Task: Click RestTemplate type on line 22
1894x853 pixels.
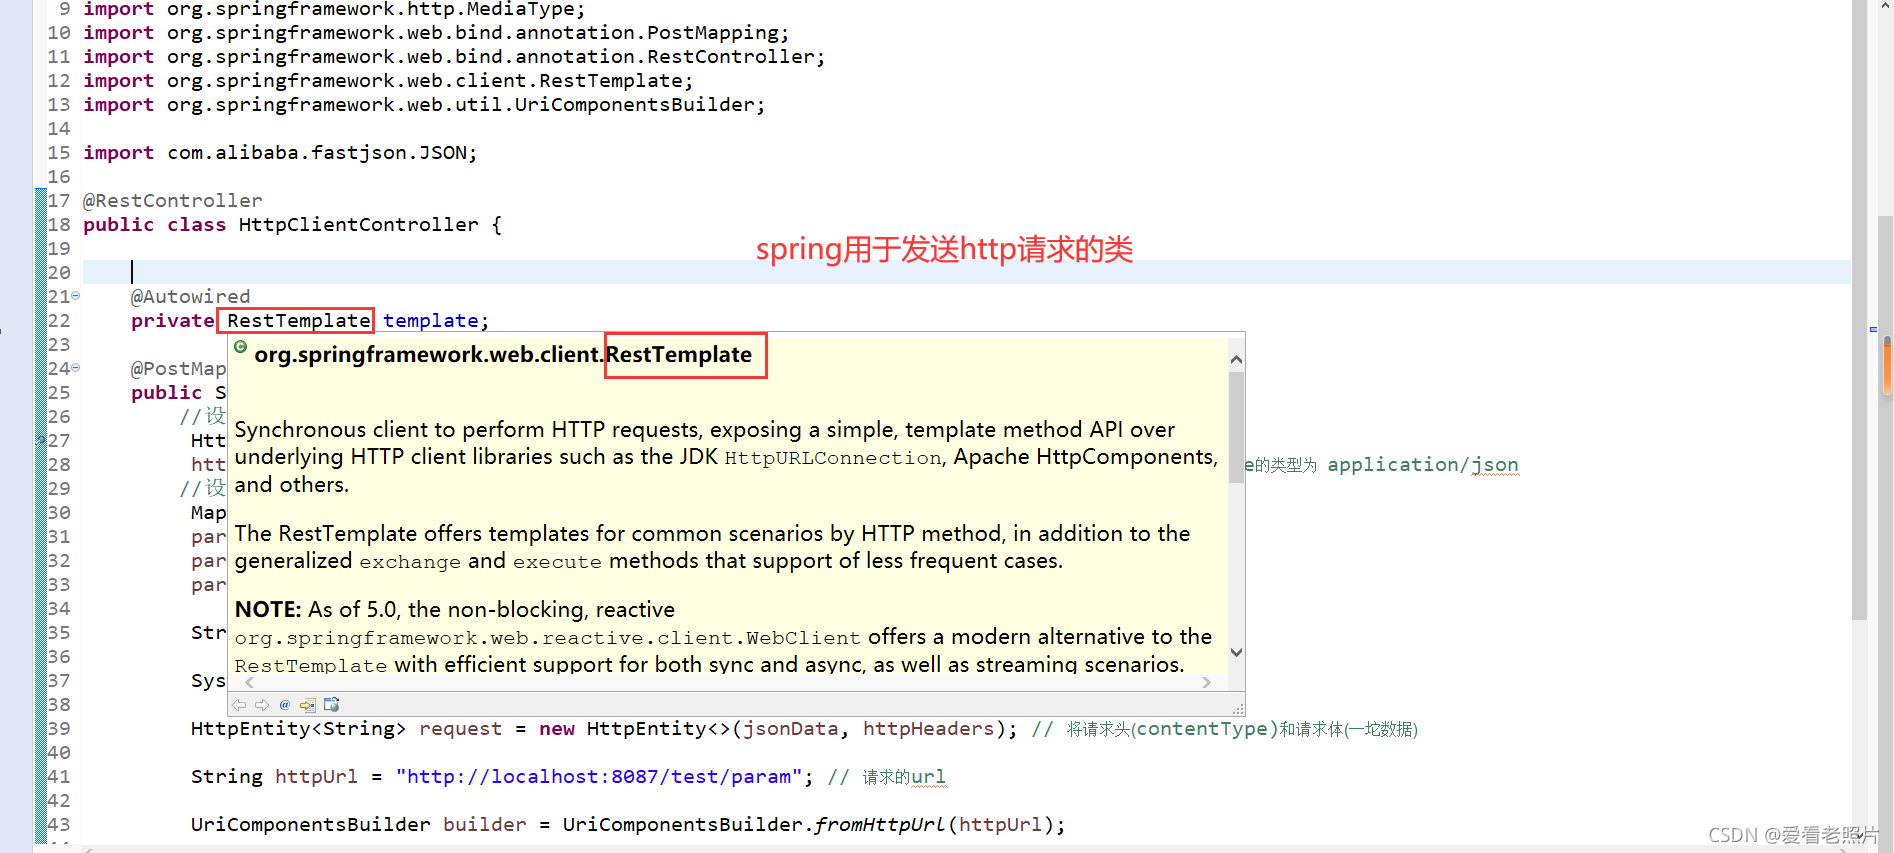Action: (299, 321)
